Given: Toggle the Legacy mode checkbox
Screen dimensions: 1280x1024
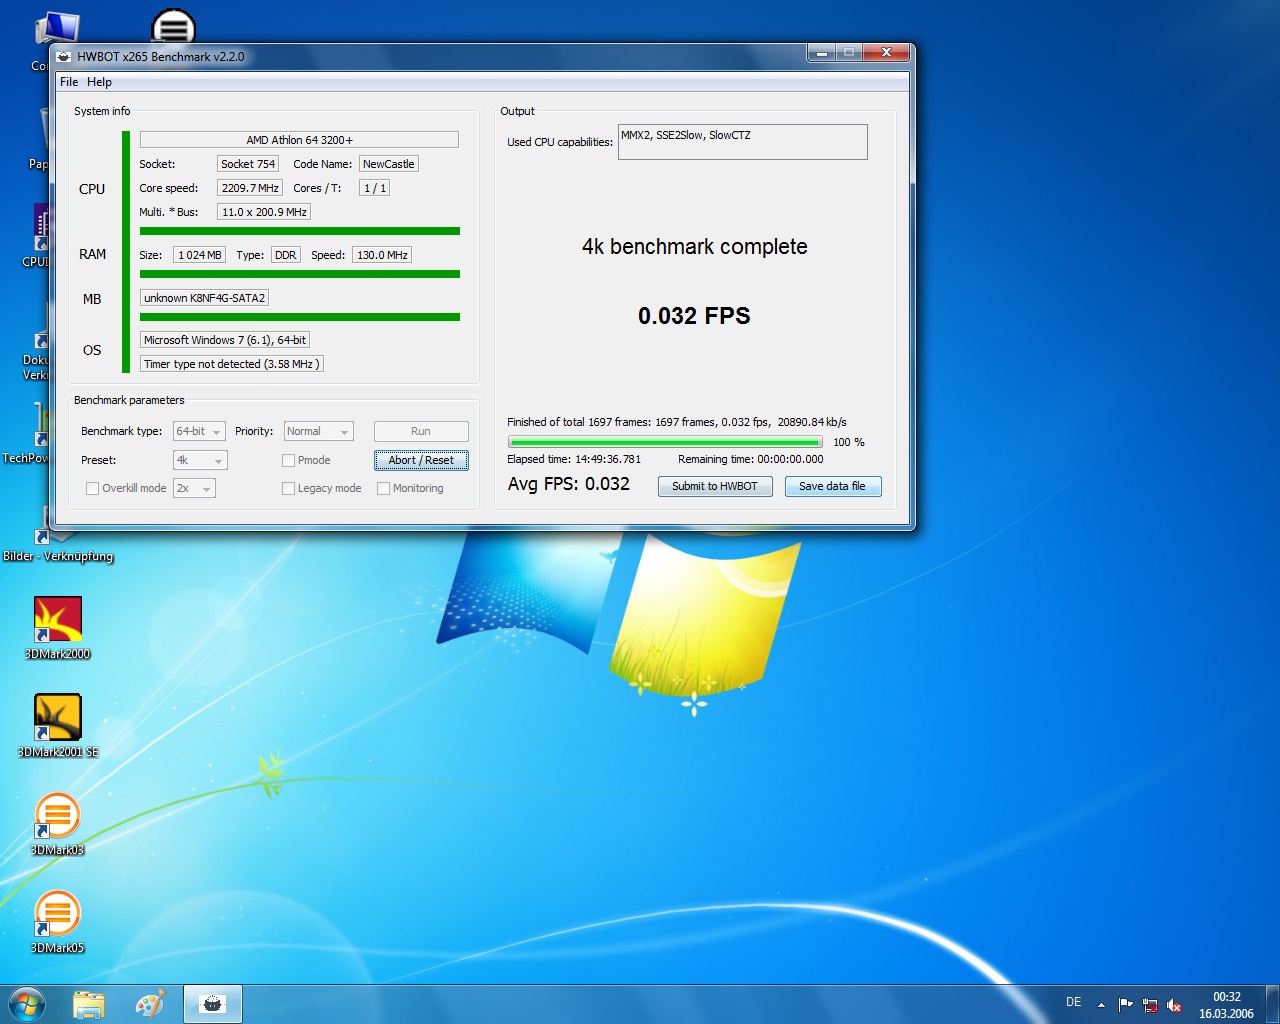Looking at the screenshot, I should 288,489.
